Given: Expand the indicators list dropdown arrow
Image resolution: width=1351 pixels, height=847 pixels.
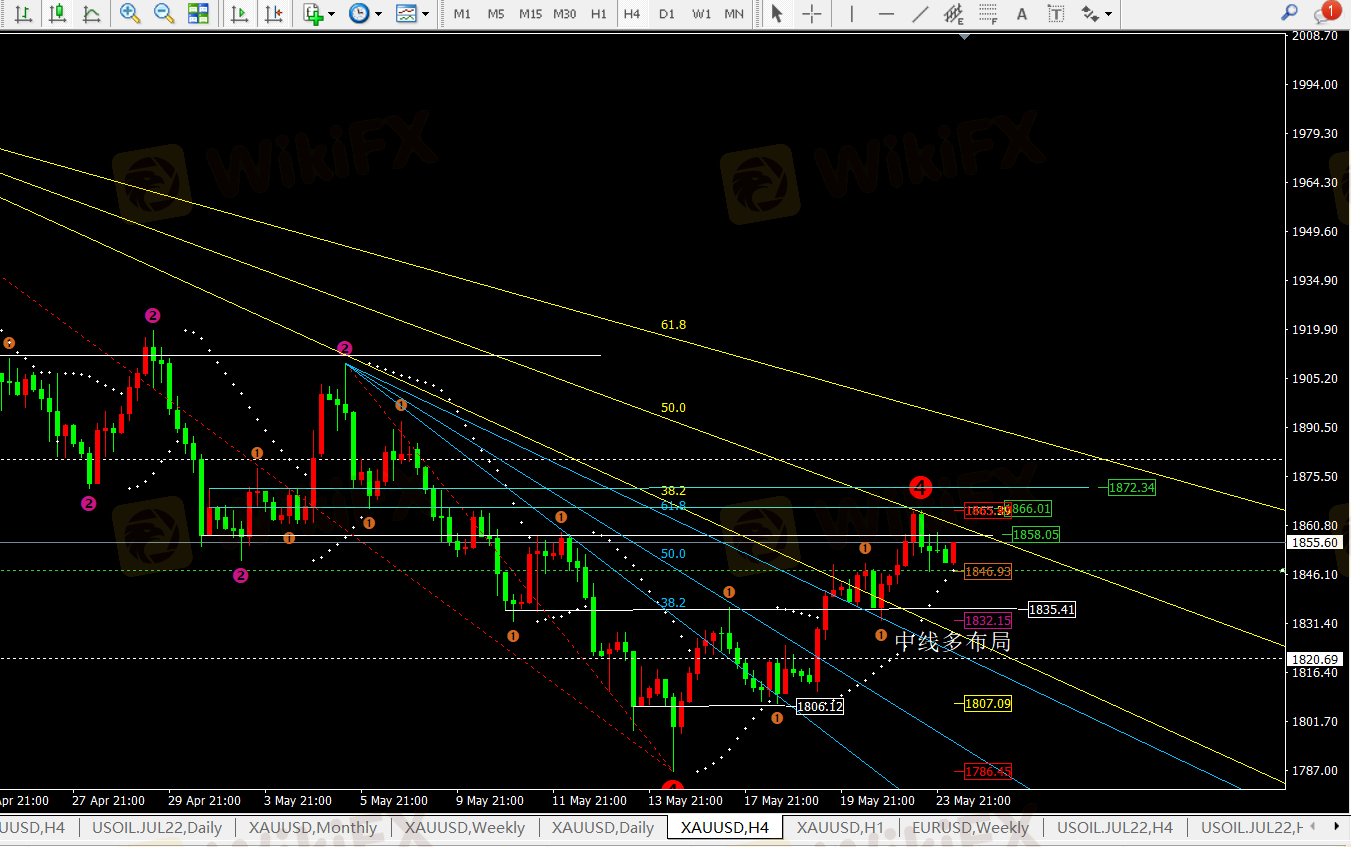Looking at the screenshot, I should pos(334,14).
